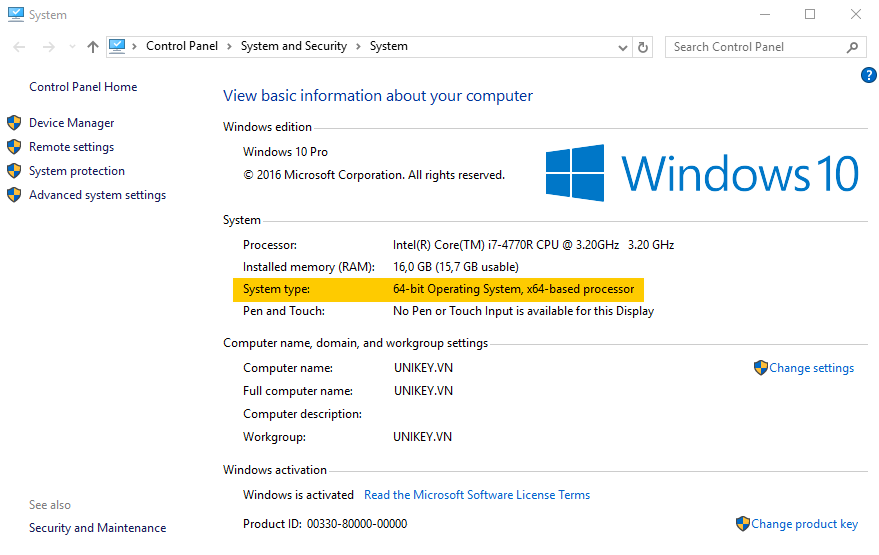Open the address bar history dropdown
879x555 pixels.
622,48
